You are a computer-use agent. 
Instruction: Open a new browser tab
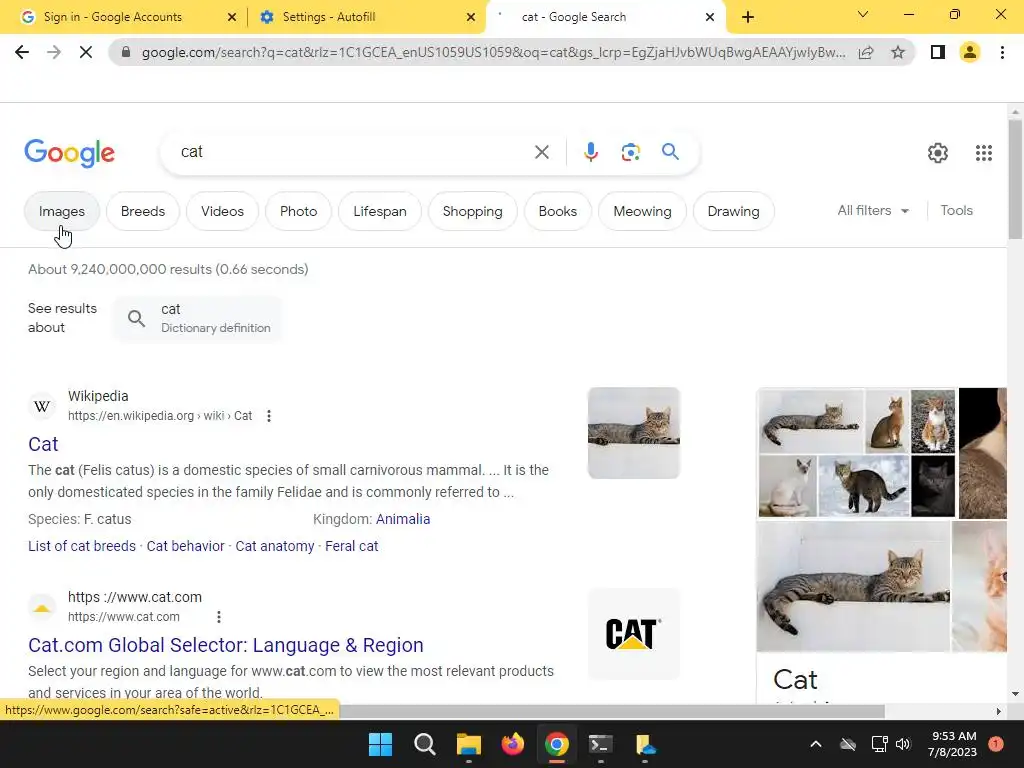[x=748, y=17]
